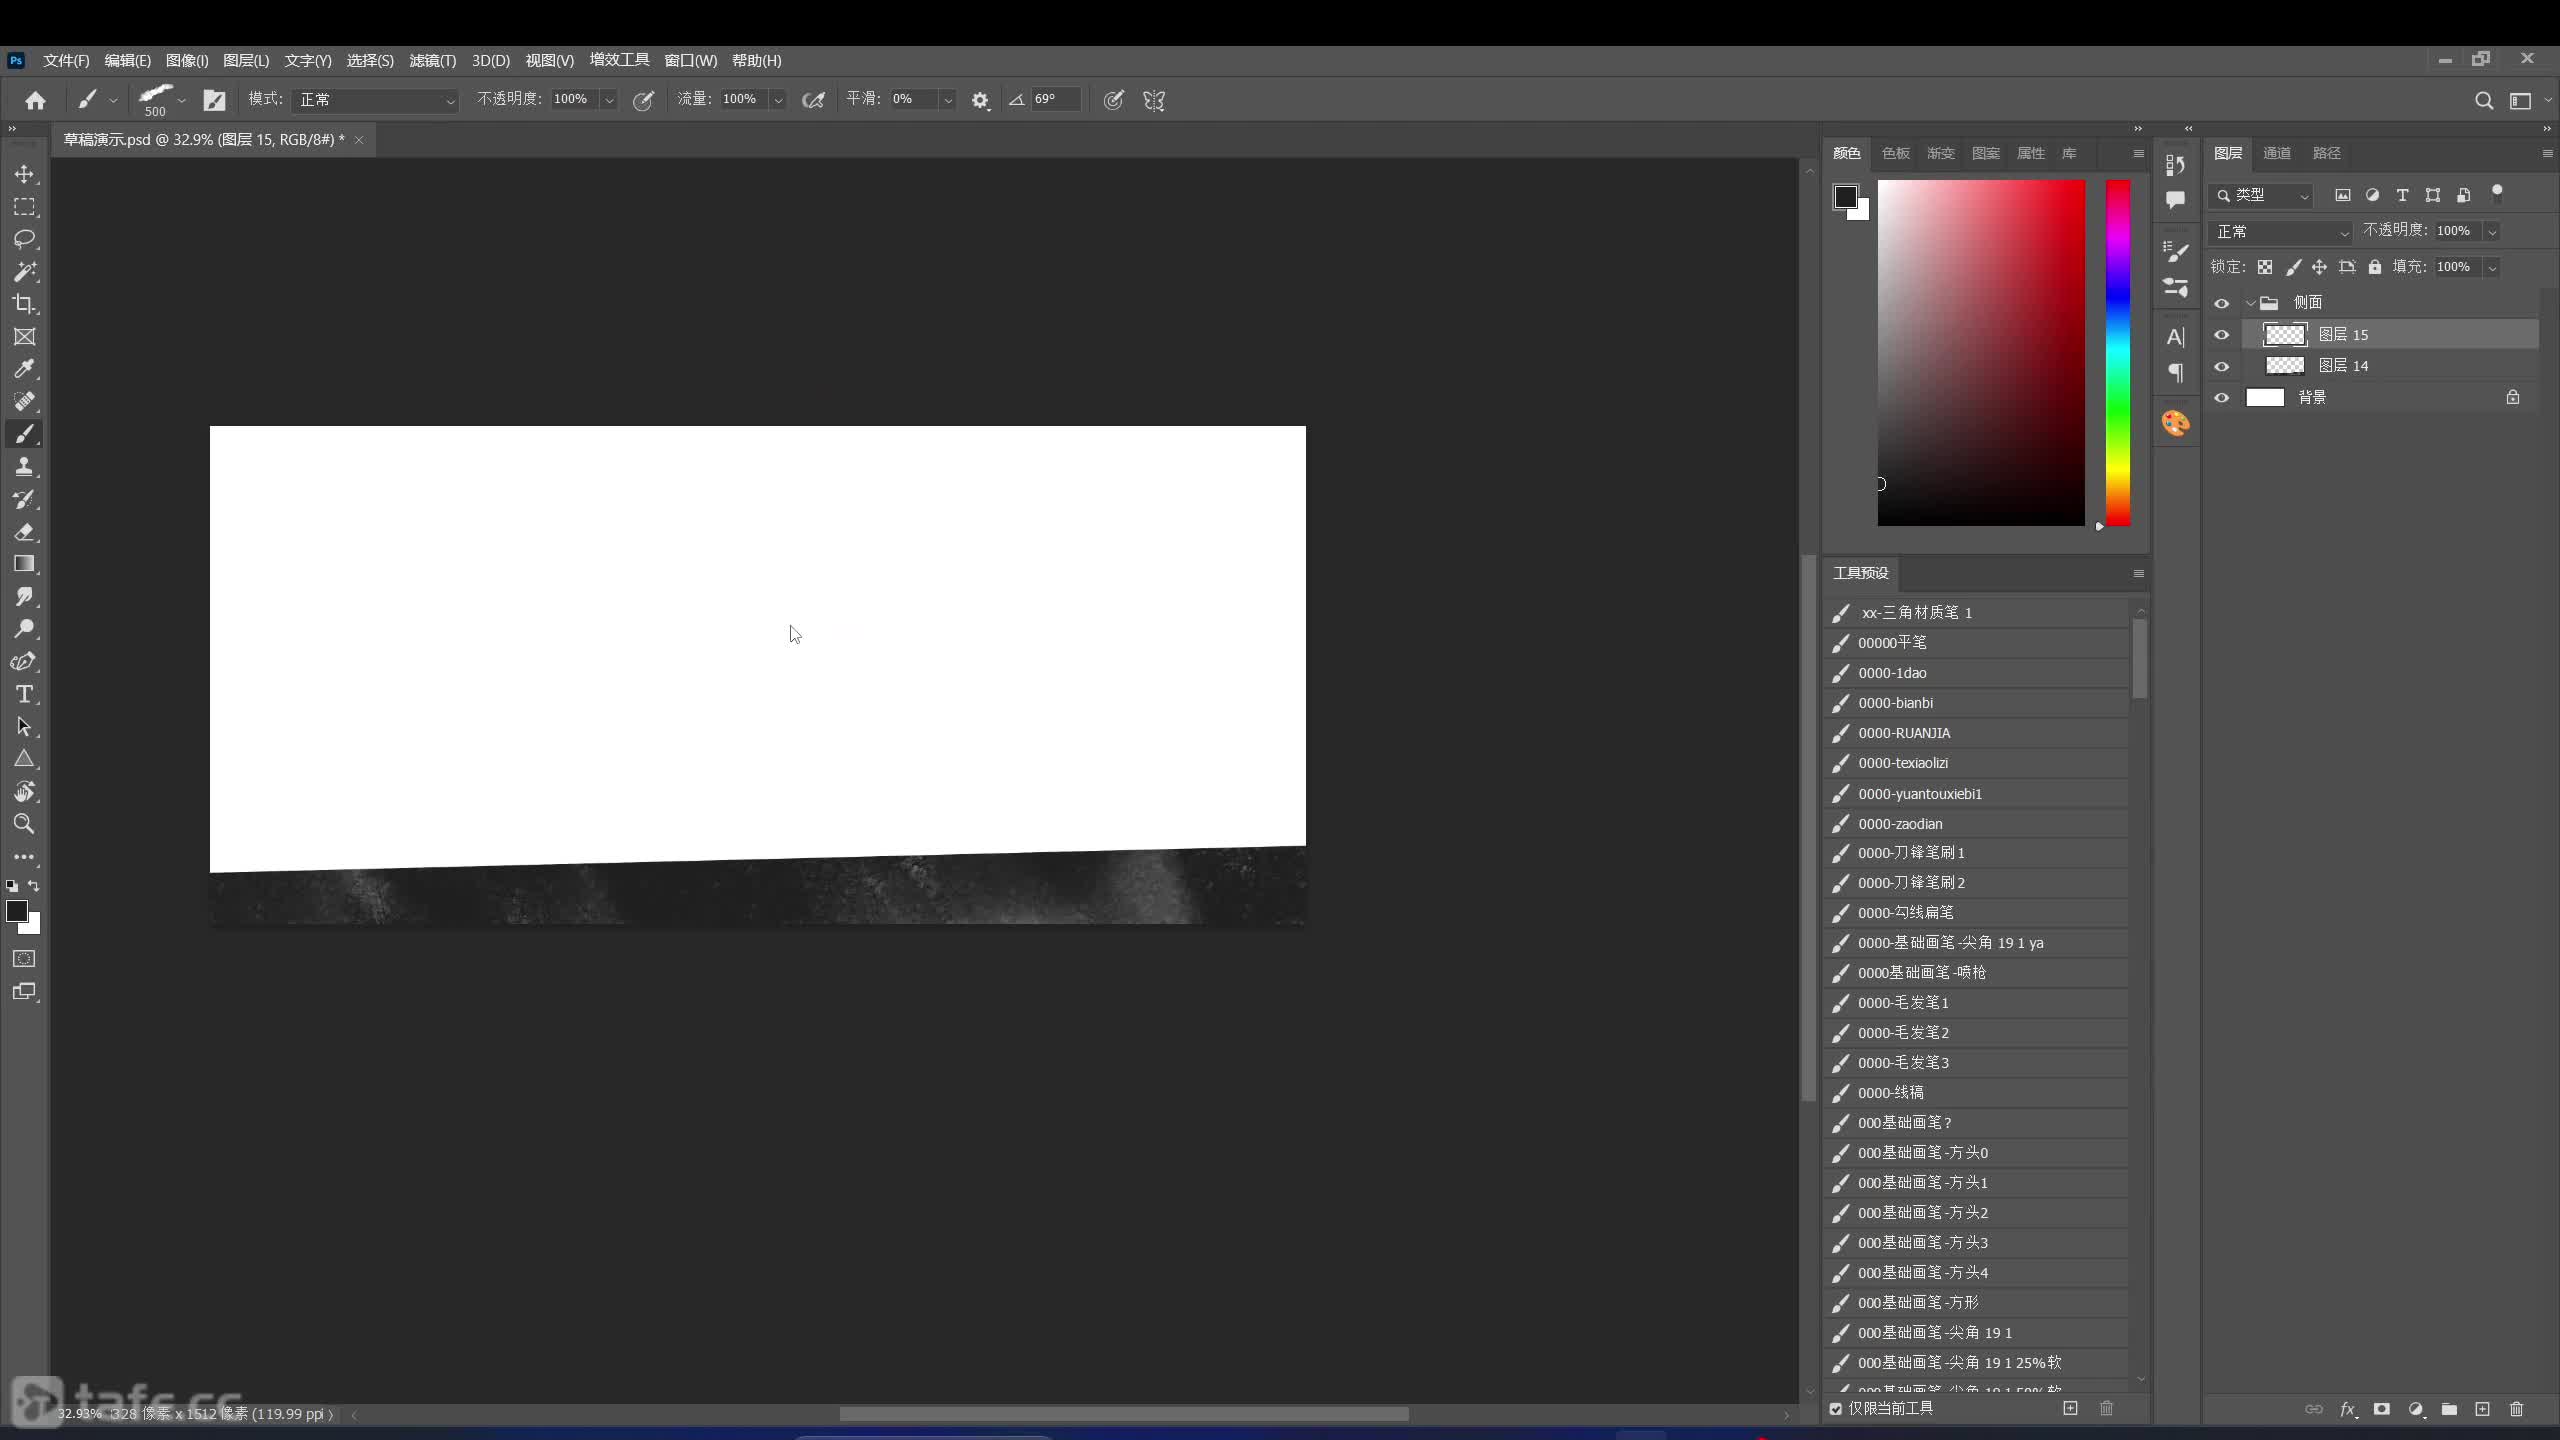Open the 平滑 smoothing dropdown arrow
The height and width of the screenshot is (1440, 2560).
click(x=947, y=100)
